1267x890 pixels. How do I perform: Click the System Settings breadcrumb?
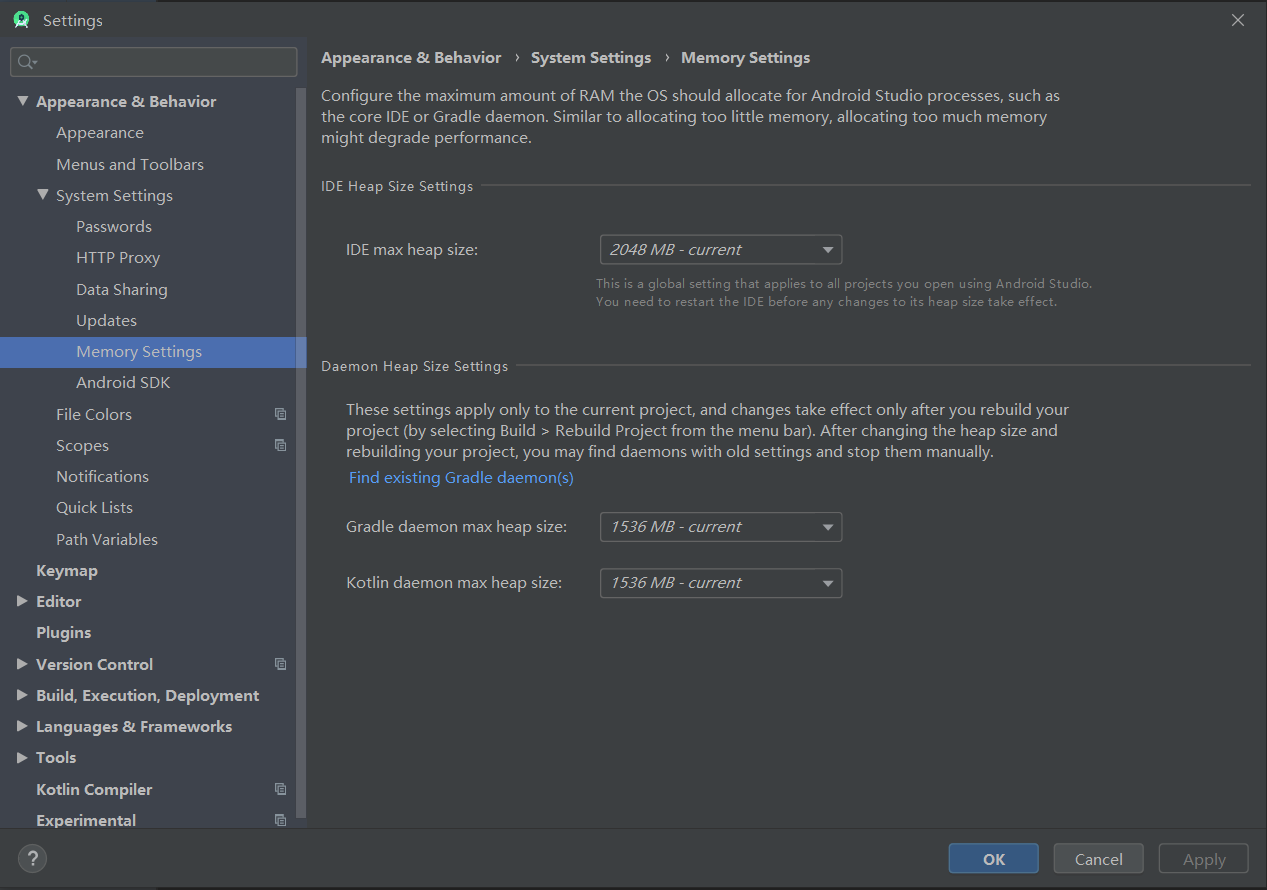pyautogui.click(x=591, y=58)
